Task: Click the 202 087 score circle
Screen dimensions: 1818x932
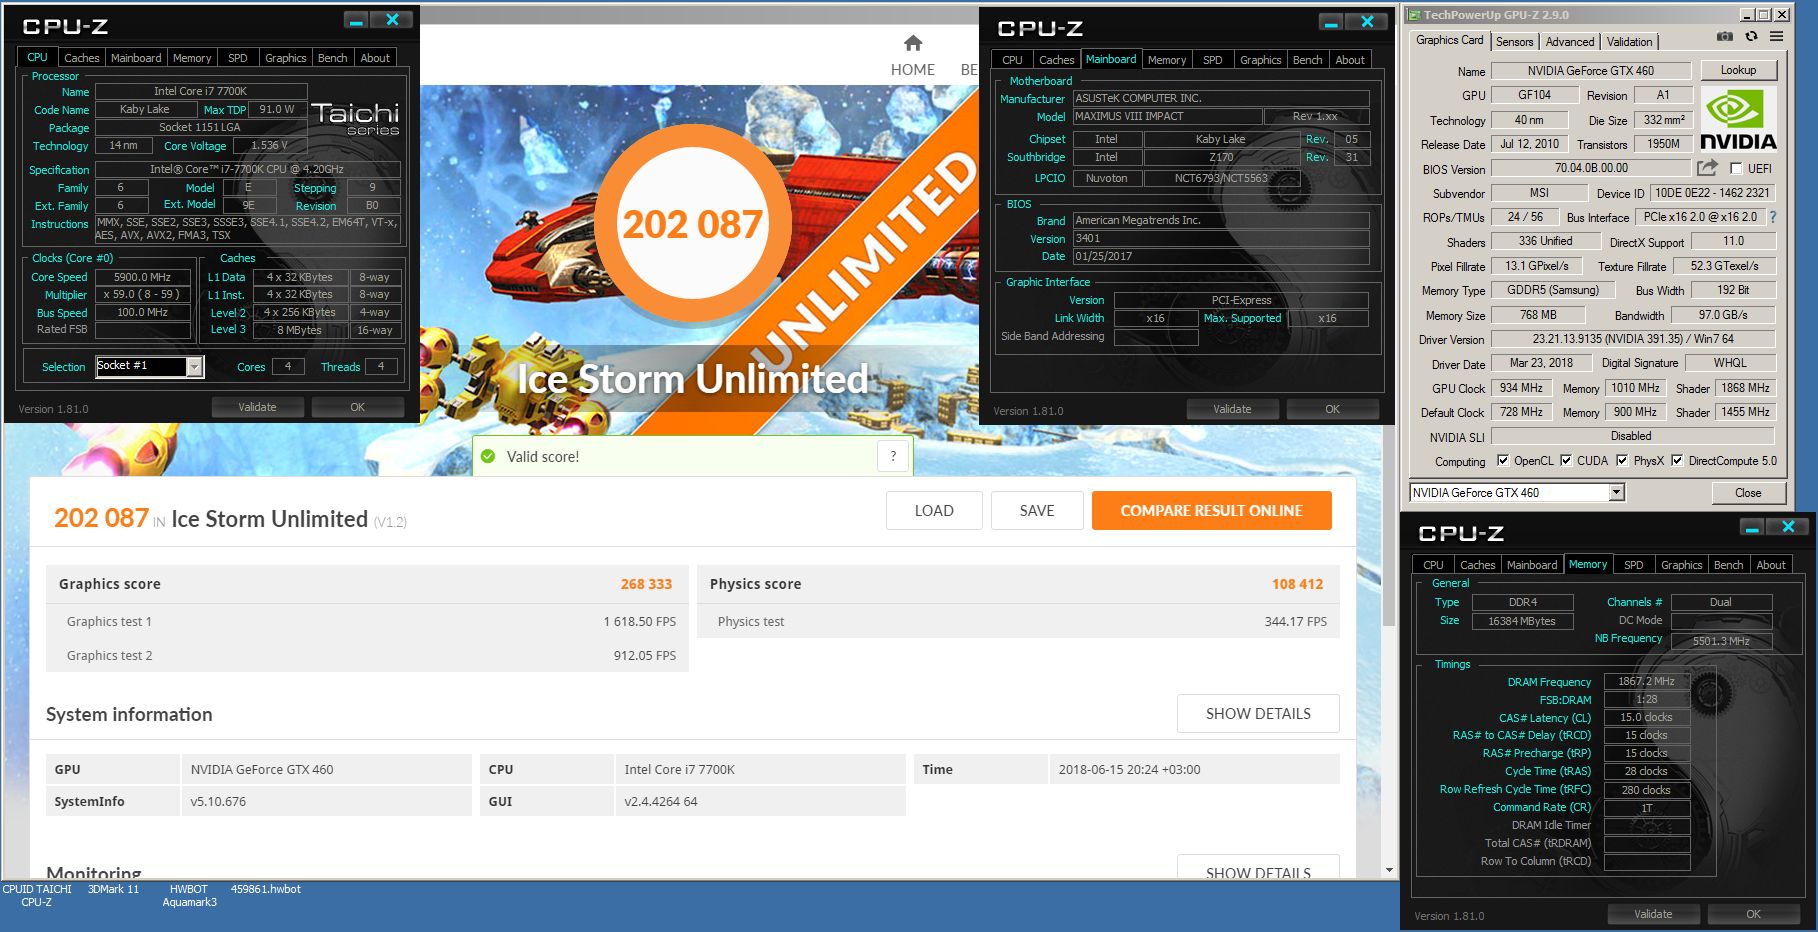Action: tap(692, 224)
